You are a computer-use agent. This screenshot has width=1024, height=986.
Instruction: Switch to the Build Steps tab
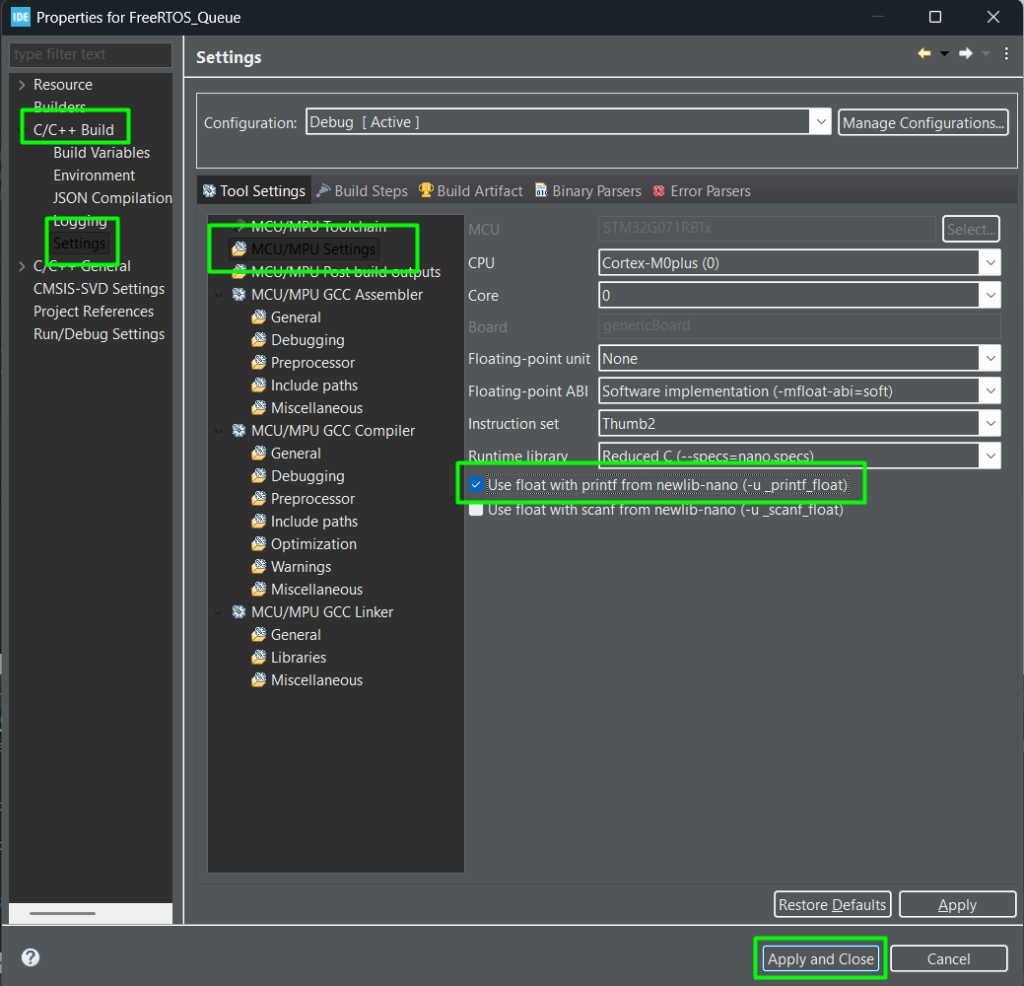point(370,191)
